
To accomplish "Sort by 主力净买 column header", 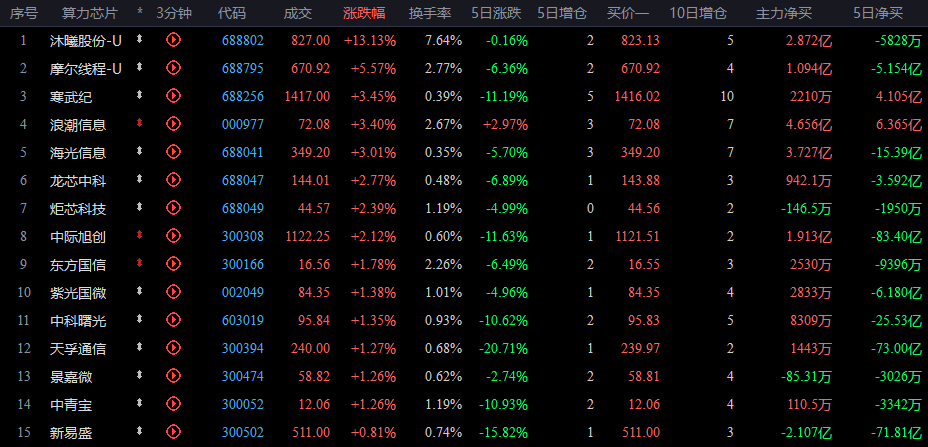I will [x=781, y=13].
